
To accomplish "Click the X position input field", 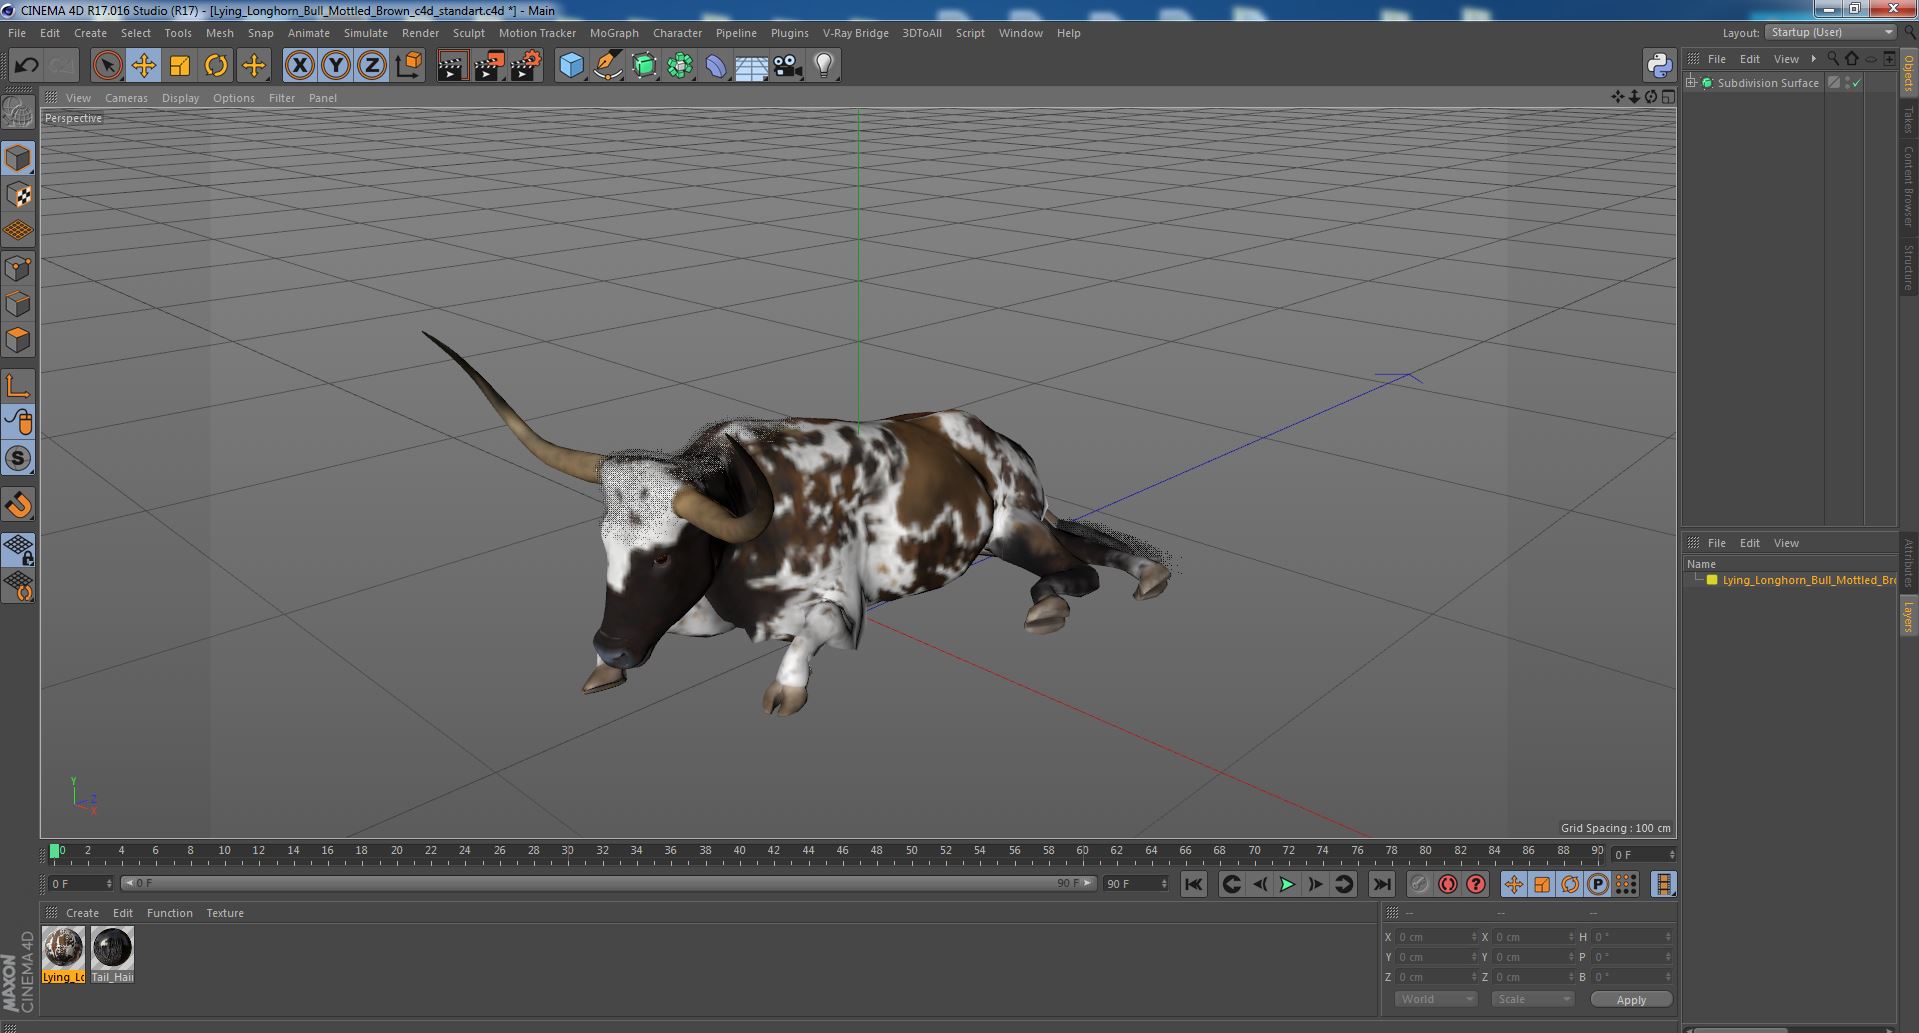I will click(x=1435, y=937).
